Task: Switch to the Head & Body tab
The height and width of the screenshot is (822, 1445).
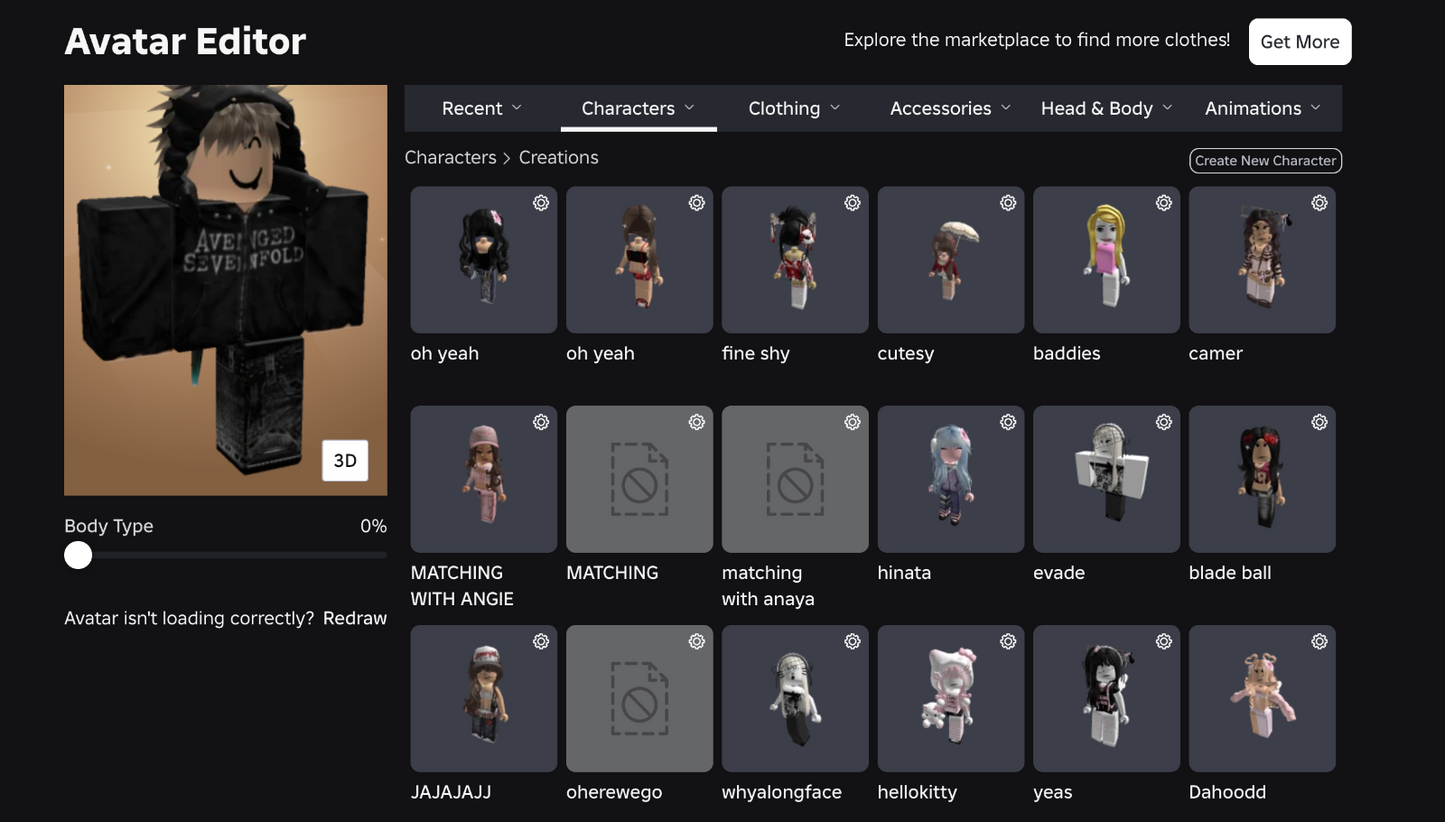Action: 1105,107
